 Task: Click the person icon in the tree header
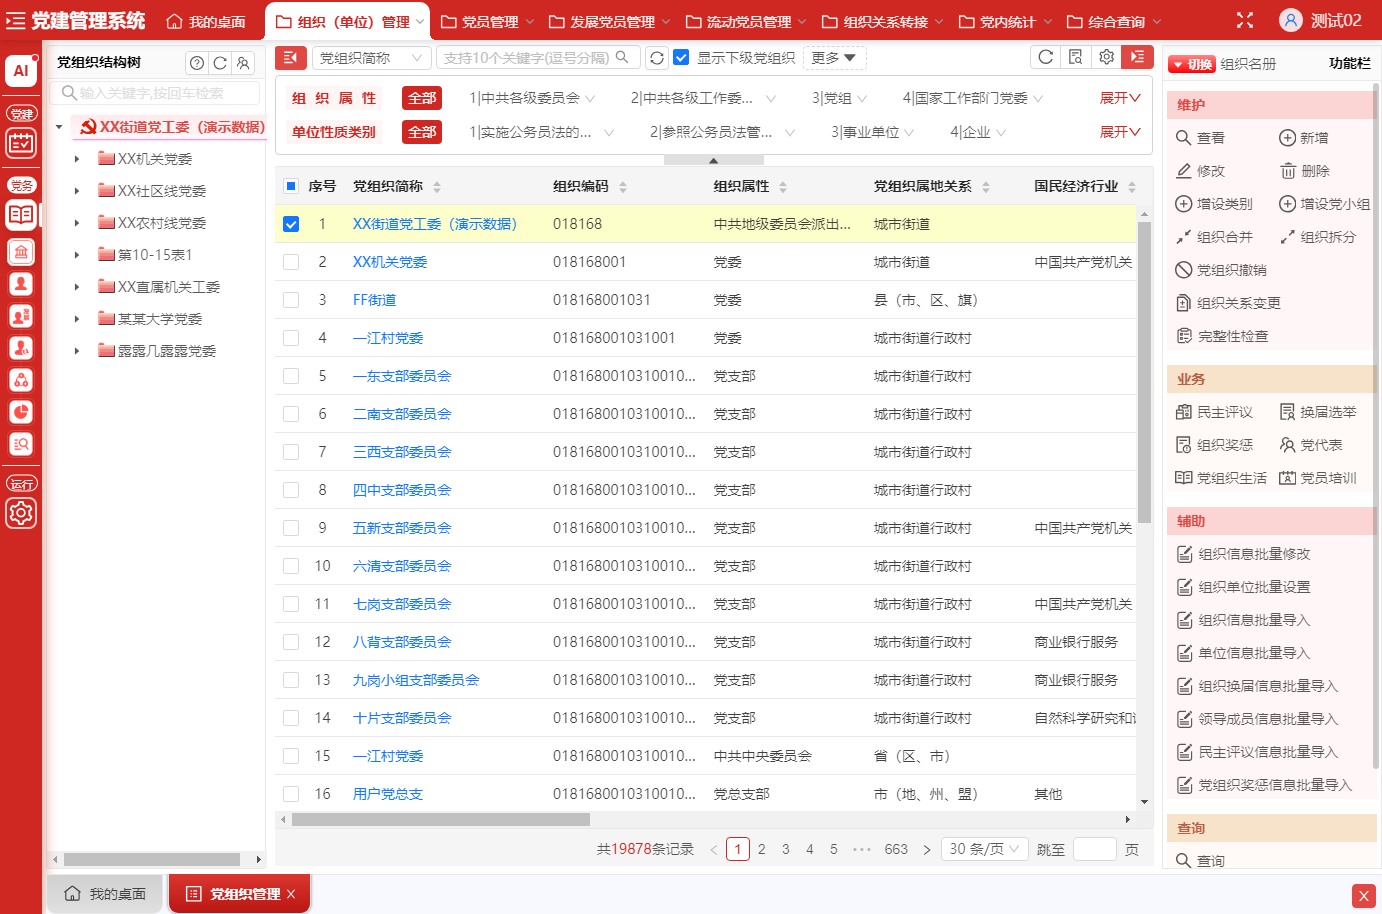[x=243, y=63]
